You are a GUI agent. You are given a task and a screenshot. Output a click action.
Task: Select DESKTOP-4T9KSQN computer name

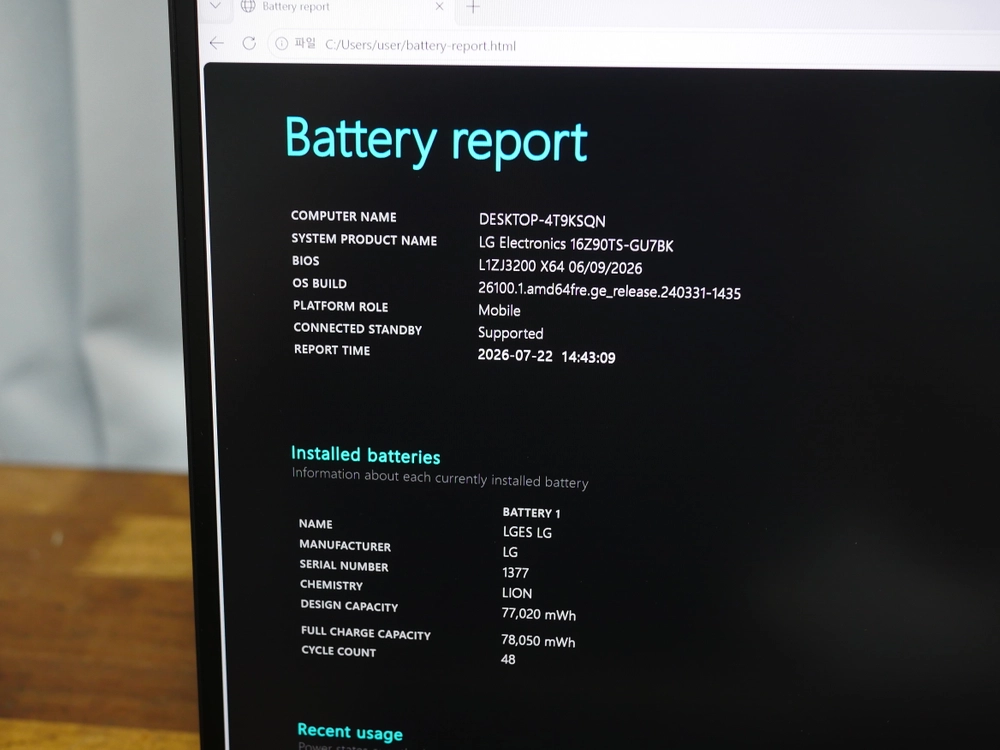point(542,220)
